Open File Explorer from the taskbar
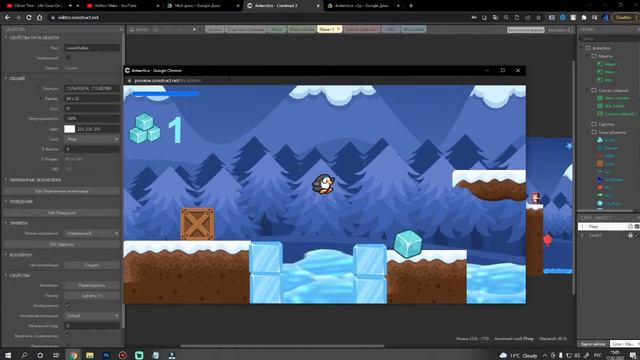This screenshot has width=640, height=360. pyautogui.click(x=89, y=355)
